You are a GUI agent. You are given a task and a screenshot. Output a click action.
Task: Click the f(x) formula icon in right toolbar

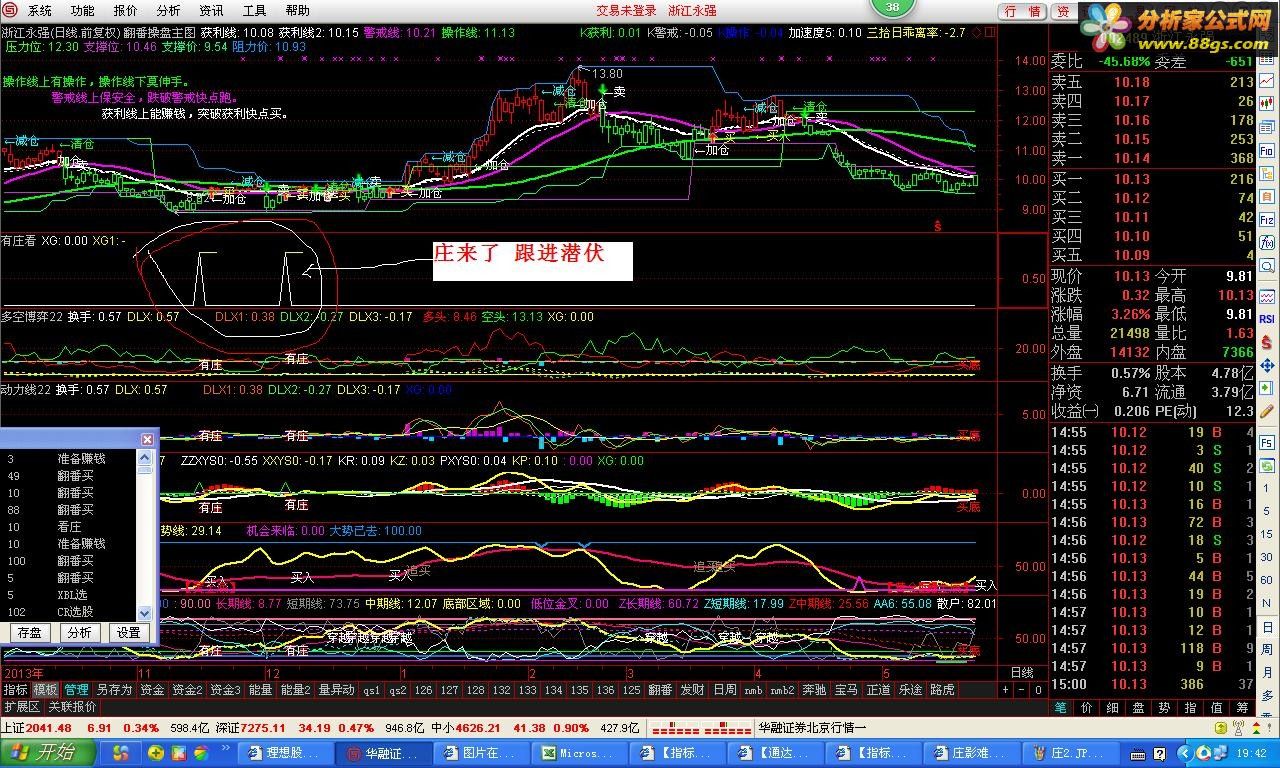1267,245
